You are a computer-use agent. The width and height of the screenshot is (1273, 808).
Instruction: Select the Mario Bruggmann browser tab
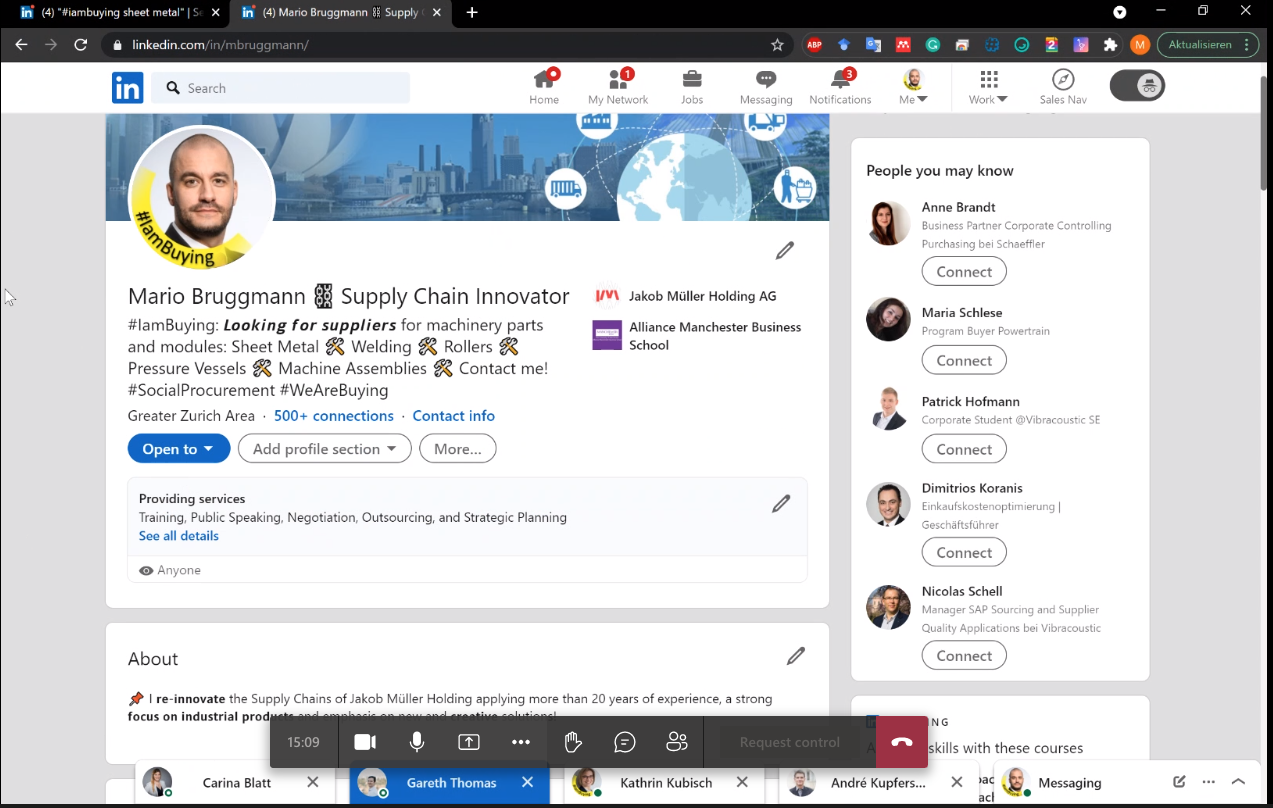point(340,12)
